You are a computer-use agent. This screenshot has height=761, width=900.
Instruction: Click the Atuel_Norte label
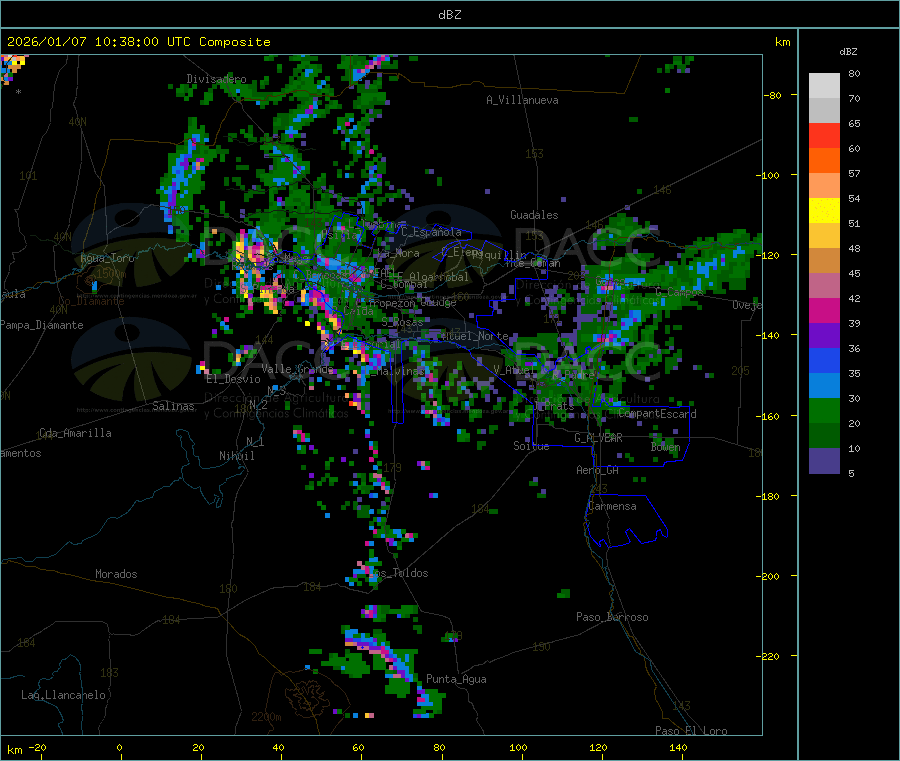pos(474,336)
